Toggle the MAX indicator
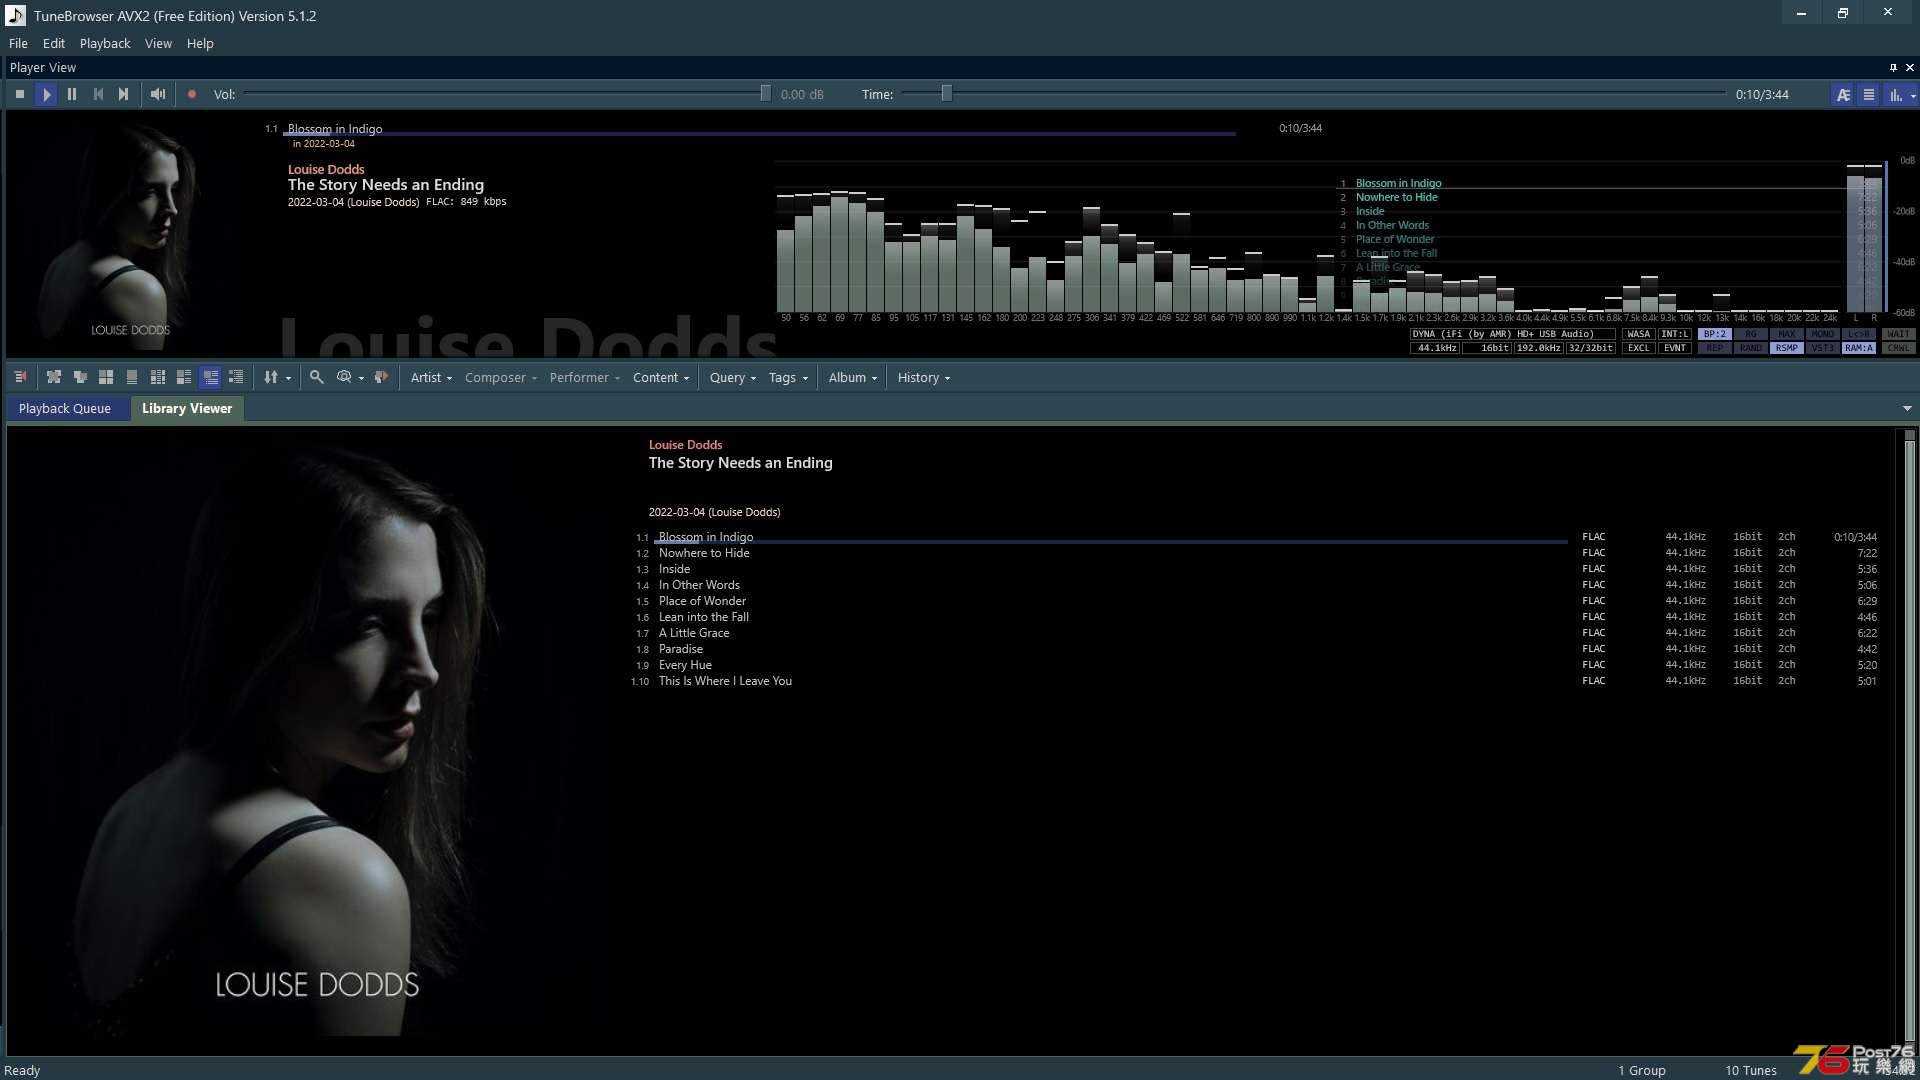Screen dimensions: 1920x1080 (1786, 334)
